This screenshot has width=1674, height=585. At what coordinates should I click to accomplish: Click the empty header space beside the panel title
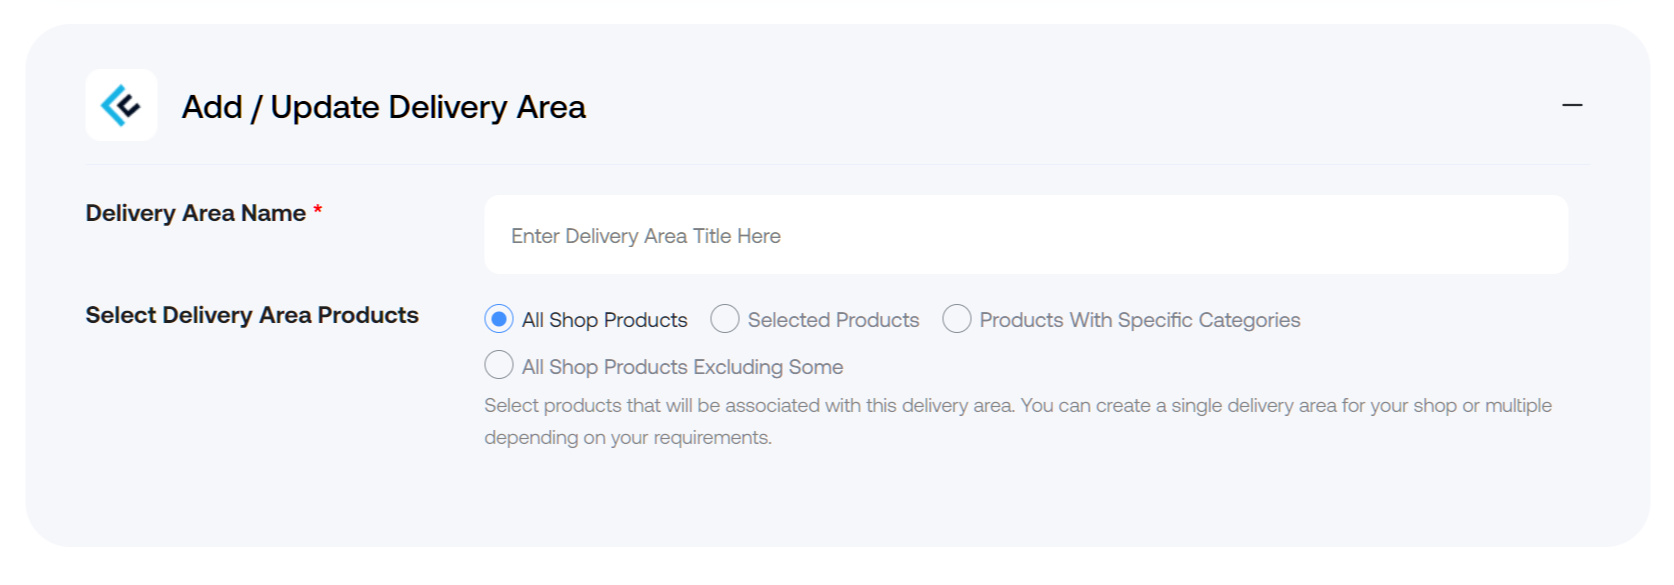(x=1070, y=106)
